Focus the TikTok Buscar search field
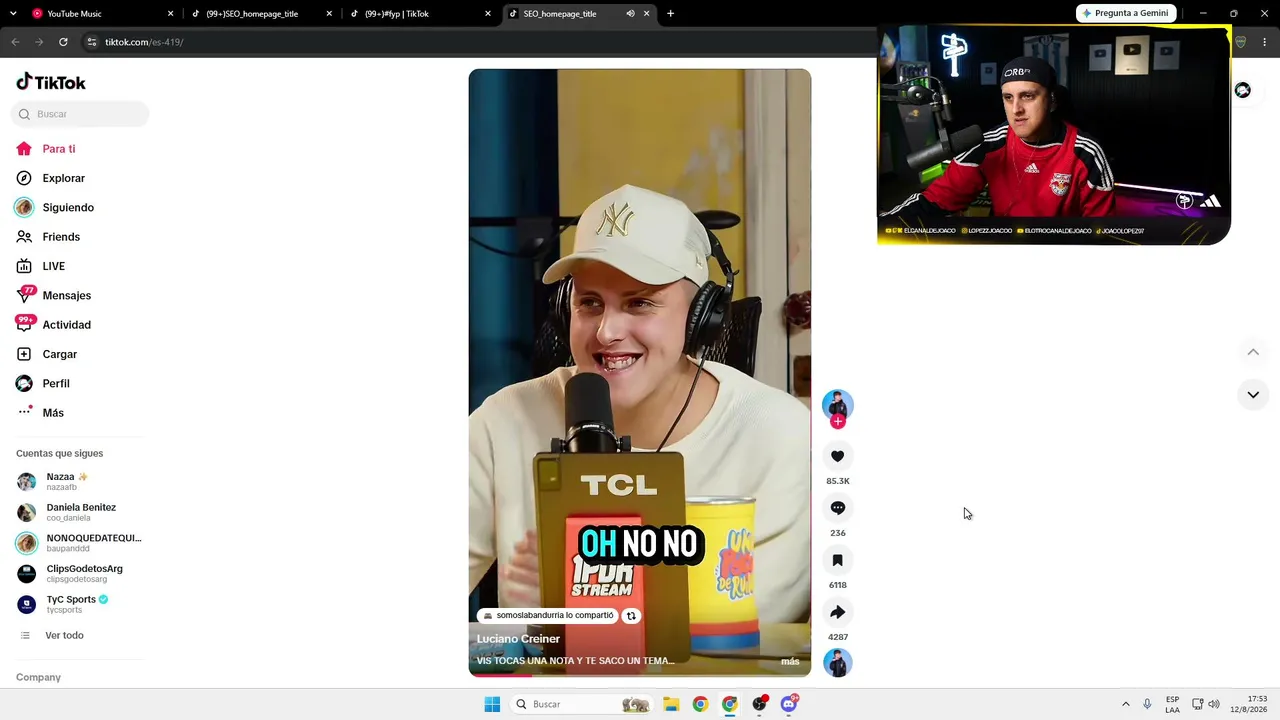 click(80, 114)
